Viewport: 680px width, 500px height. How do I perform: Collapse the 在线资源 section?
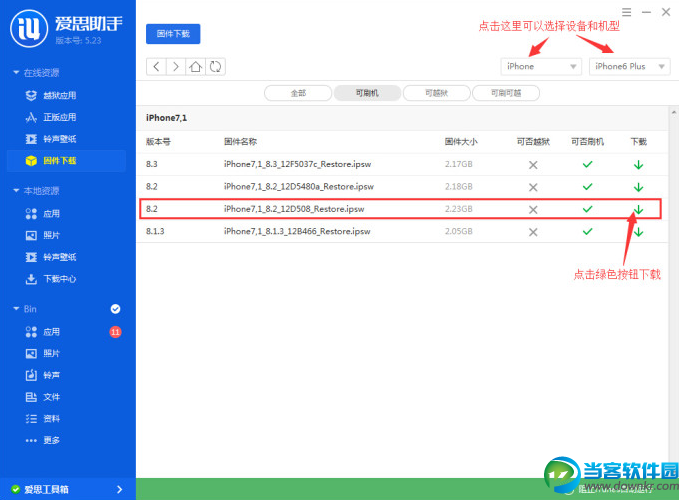pyautogui.click(x=15, y=74)
